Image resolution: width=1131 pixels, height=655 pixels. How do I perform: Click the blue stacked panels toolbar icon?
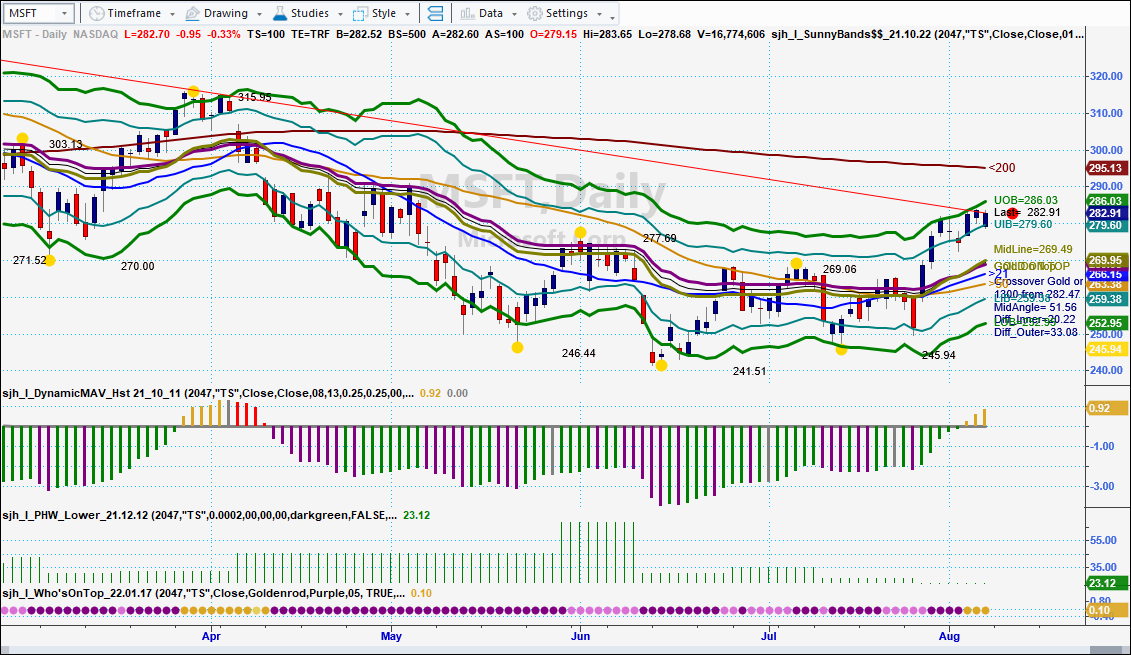436,14
